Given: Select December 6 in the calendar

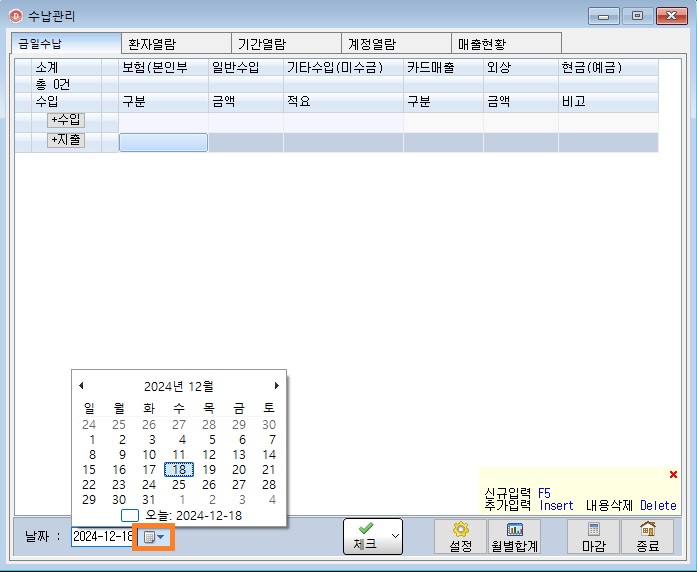Looking at the screenshot, I should point(242,440).
